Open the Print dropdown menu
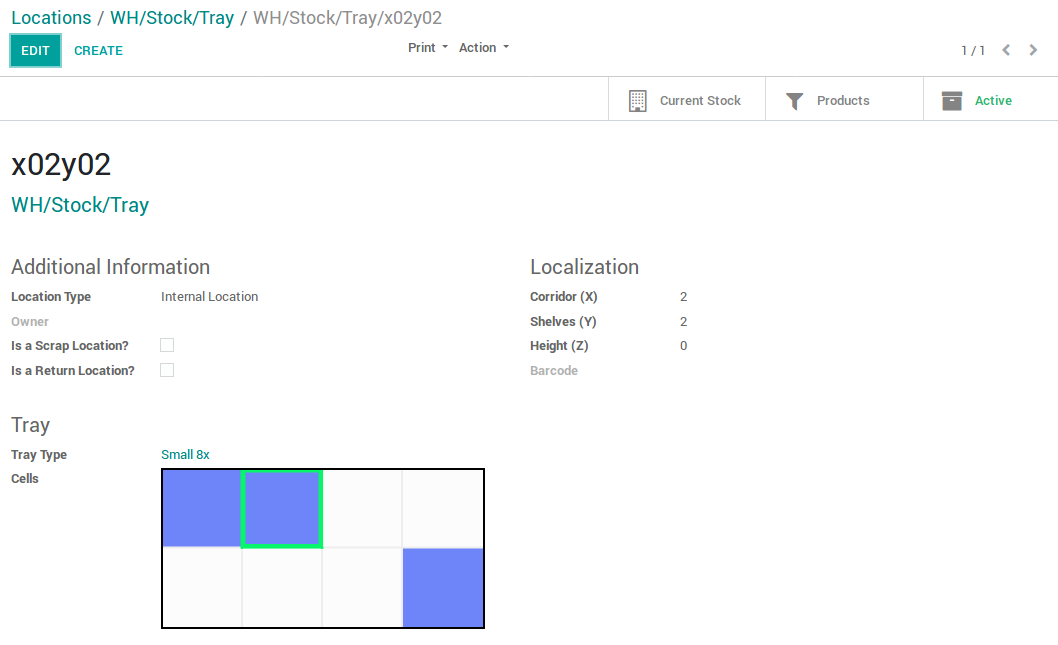Image resolution: width=1058 pixels, height=645 pixels. pyautogui.click(x=428, y=48)
